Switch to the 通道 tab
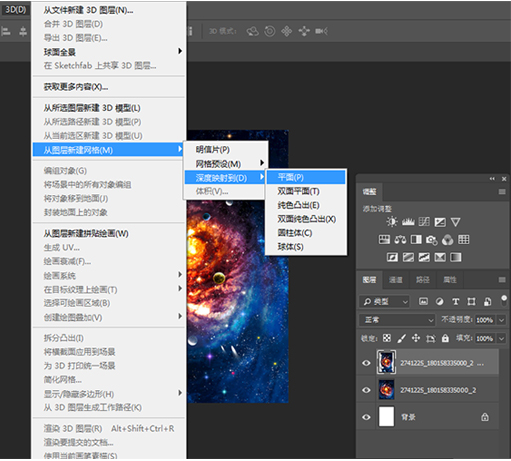The image size is (511, 461). pos(396,280)
